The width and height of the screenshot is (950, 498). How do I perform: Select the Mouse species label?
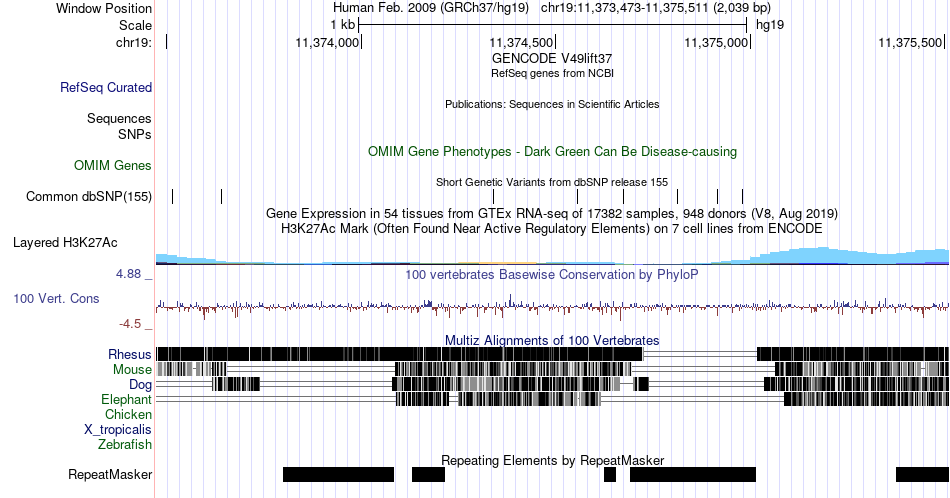click(132, 370)
